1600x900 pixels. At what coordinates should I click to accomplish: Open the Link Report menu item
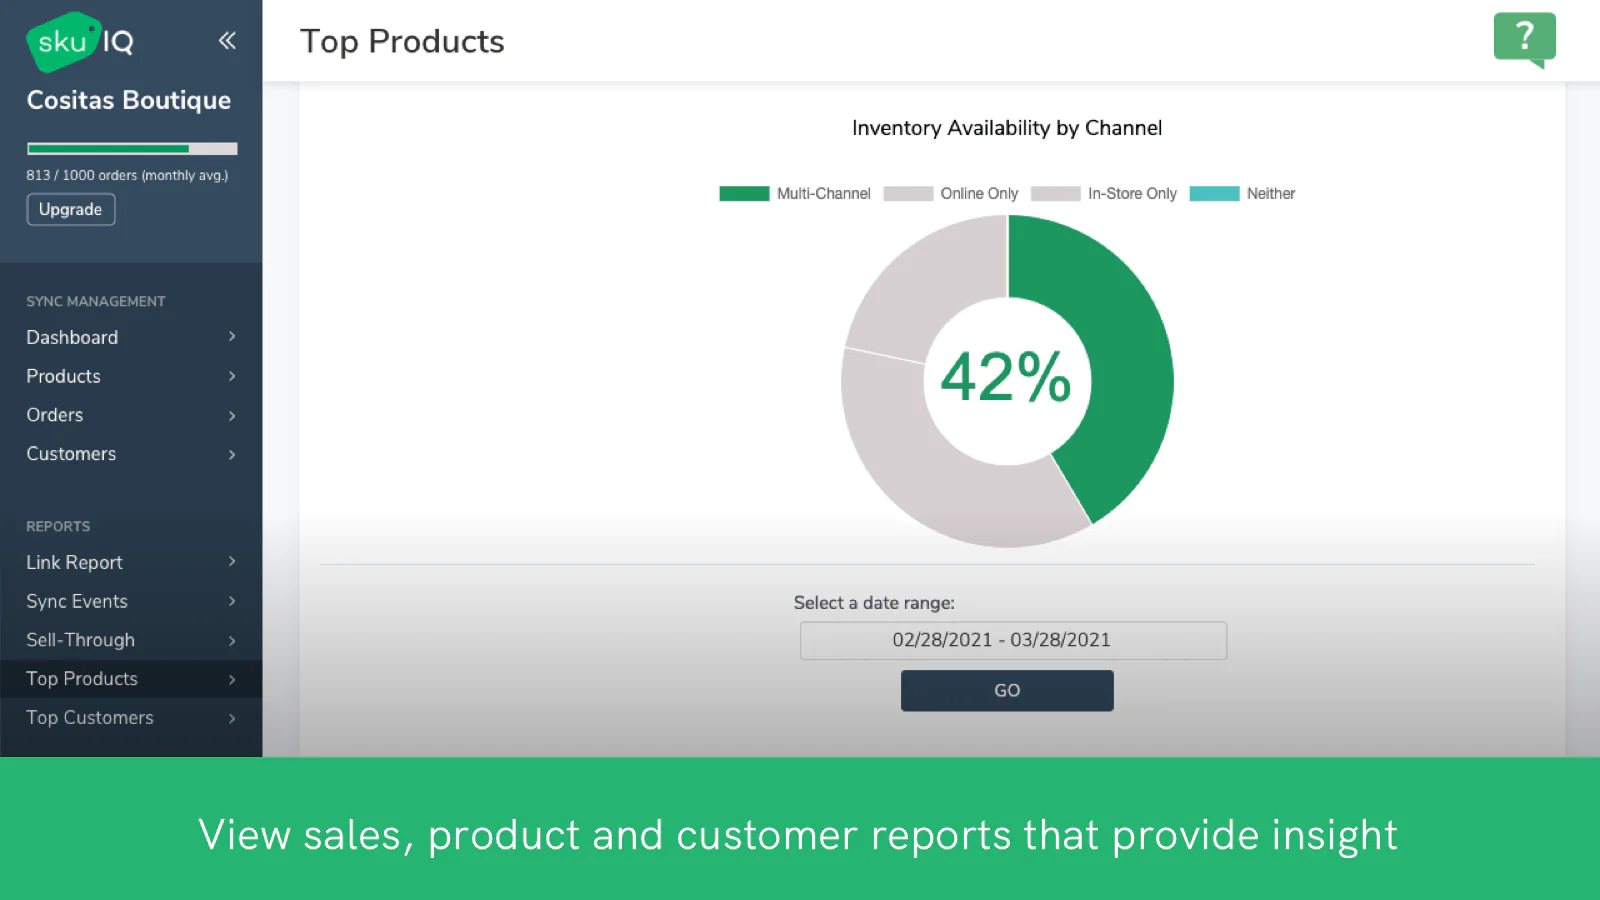click(74, 562)
